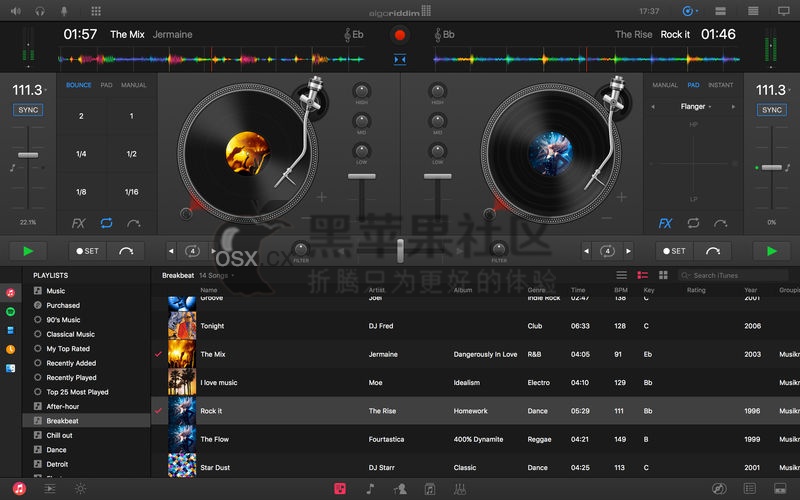Select the iTunes source icon in sidebar
The width and height of the screenshot is (800, 500).
(10, 292)
